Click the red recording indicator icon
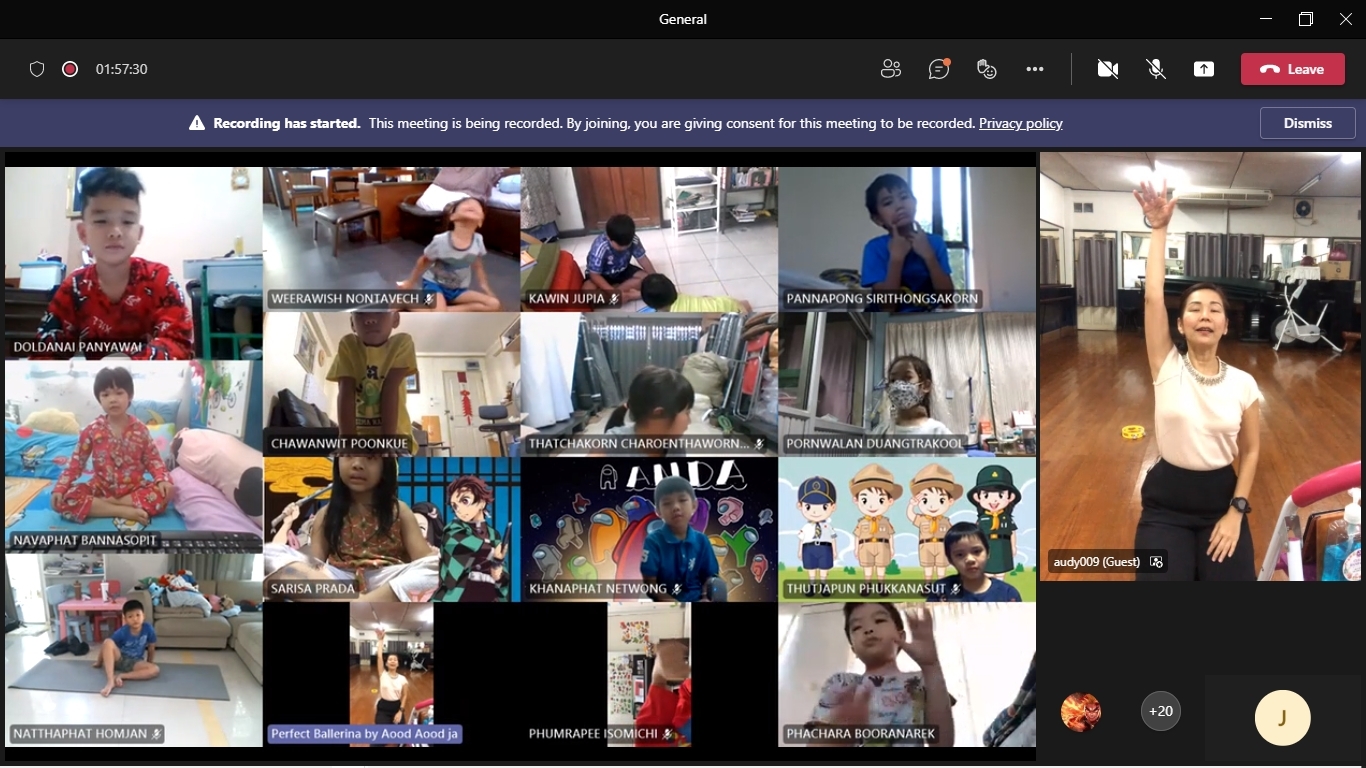The image size is (1366, 768). [70, 69]
